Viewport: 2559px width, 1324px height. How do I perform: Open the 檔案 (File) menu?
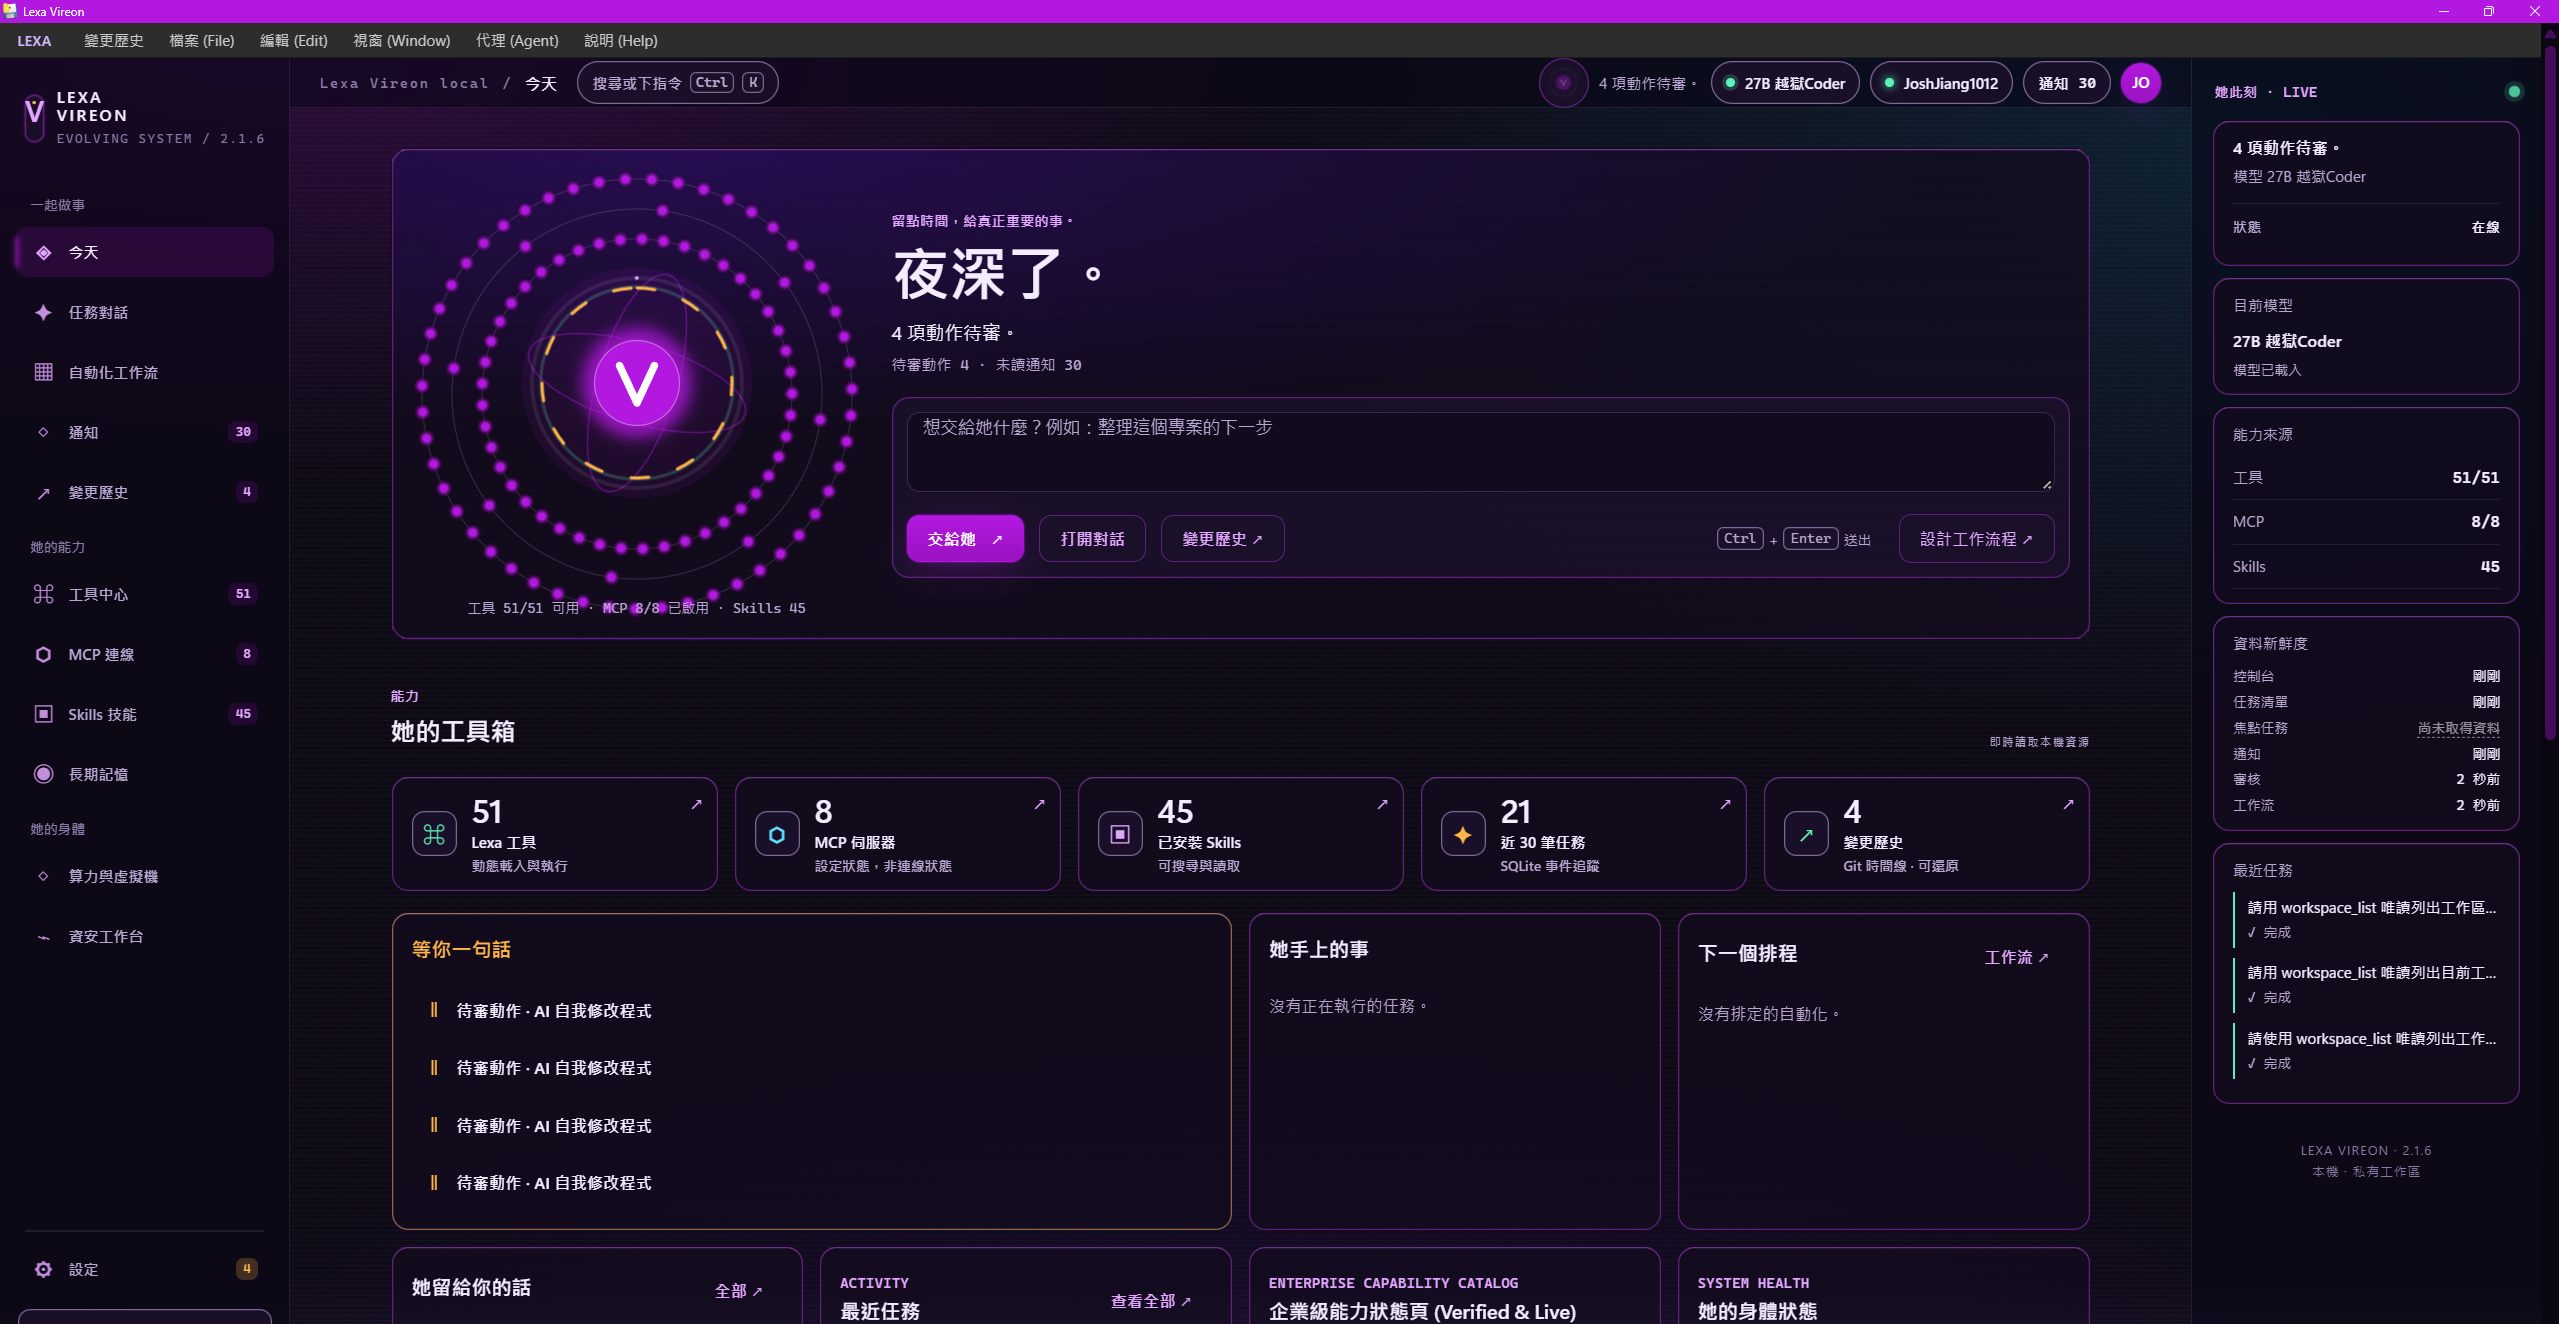[x=201, y=41]
